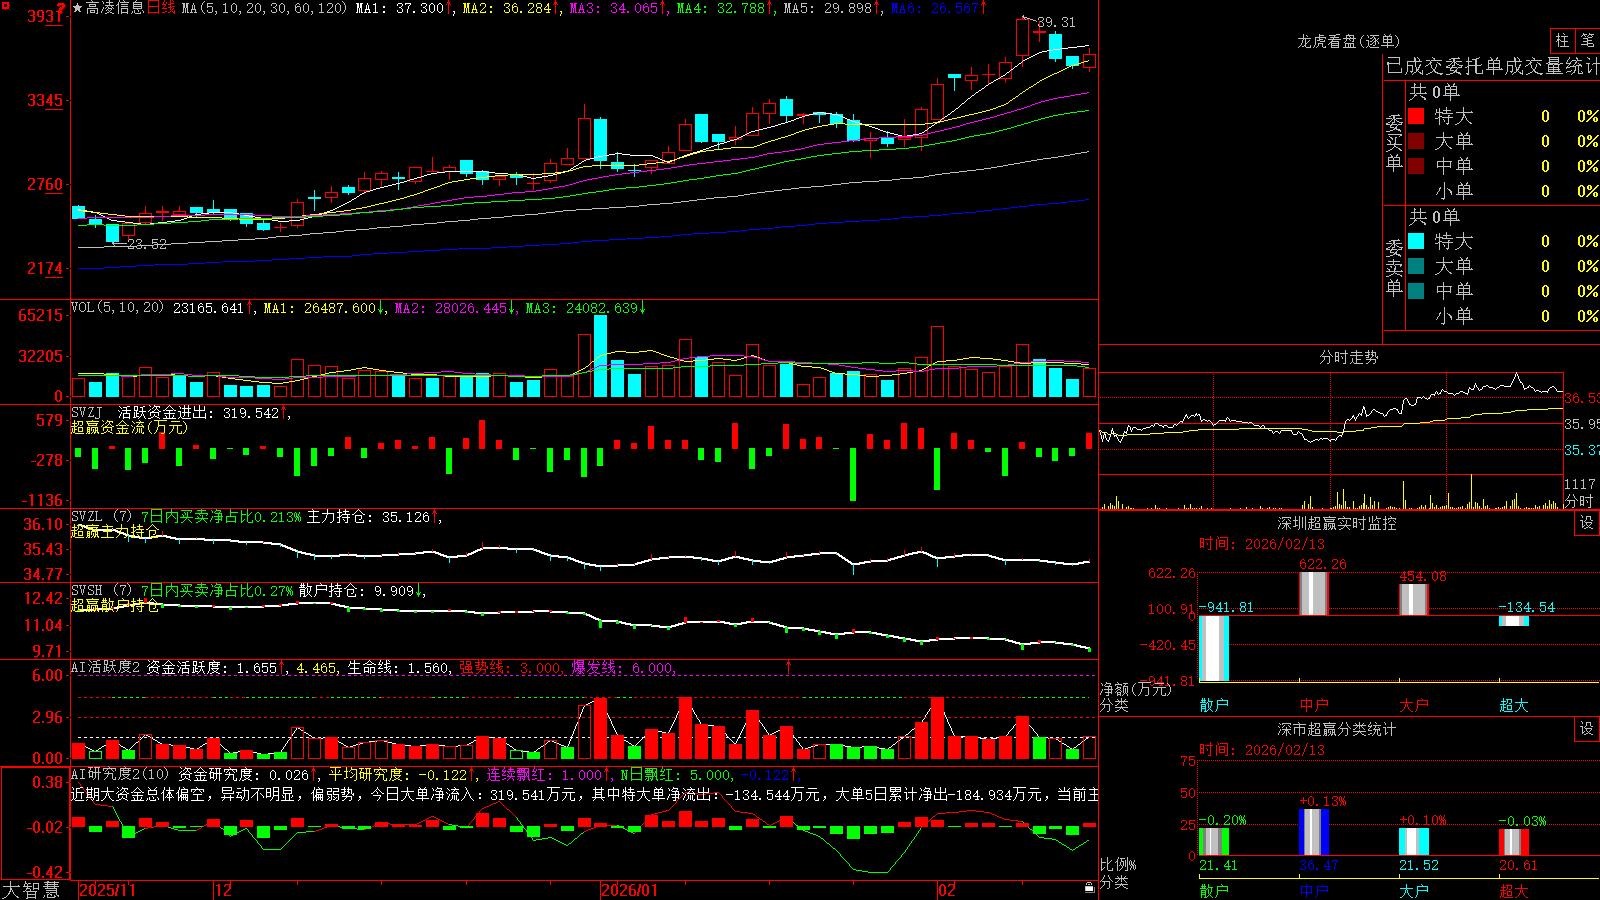This screenshot has height=900, width=1600.
Task: Switch display to 柱 mode
Action: pos(1562,40)
